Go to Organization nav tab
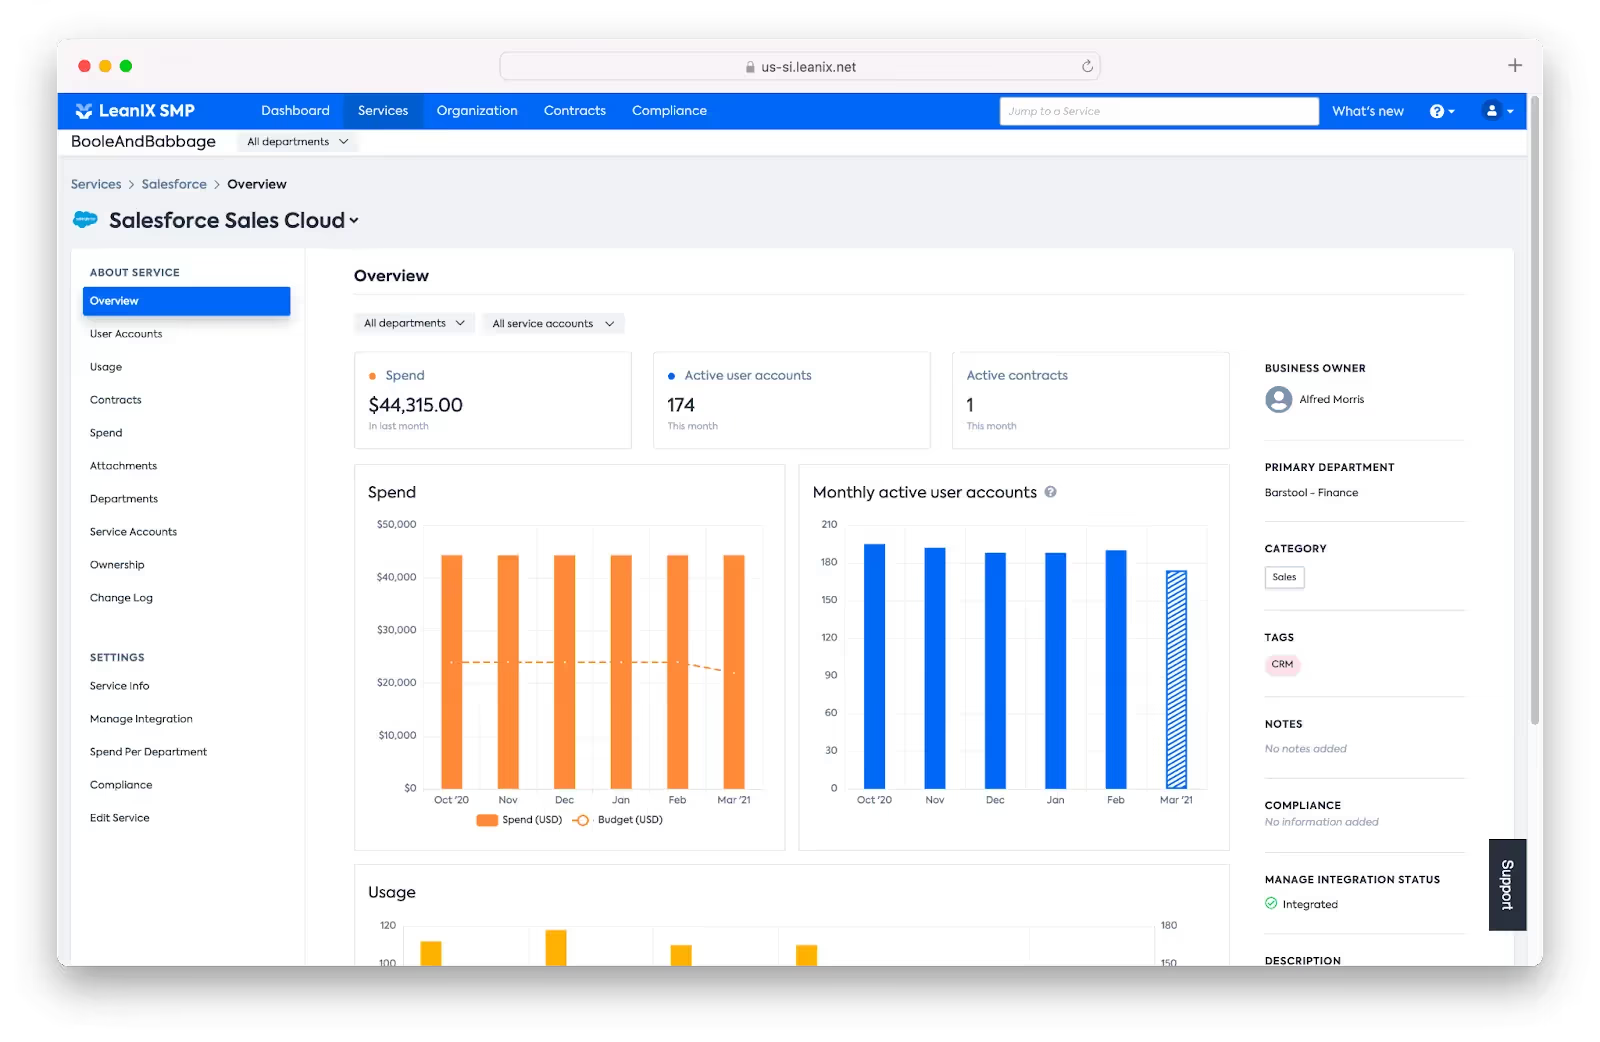1600x1042 pixels. (477, 111)
